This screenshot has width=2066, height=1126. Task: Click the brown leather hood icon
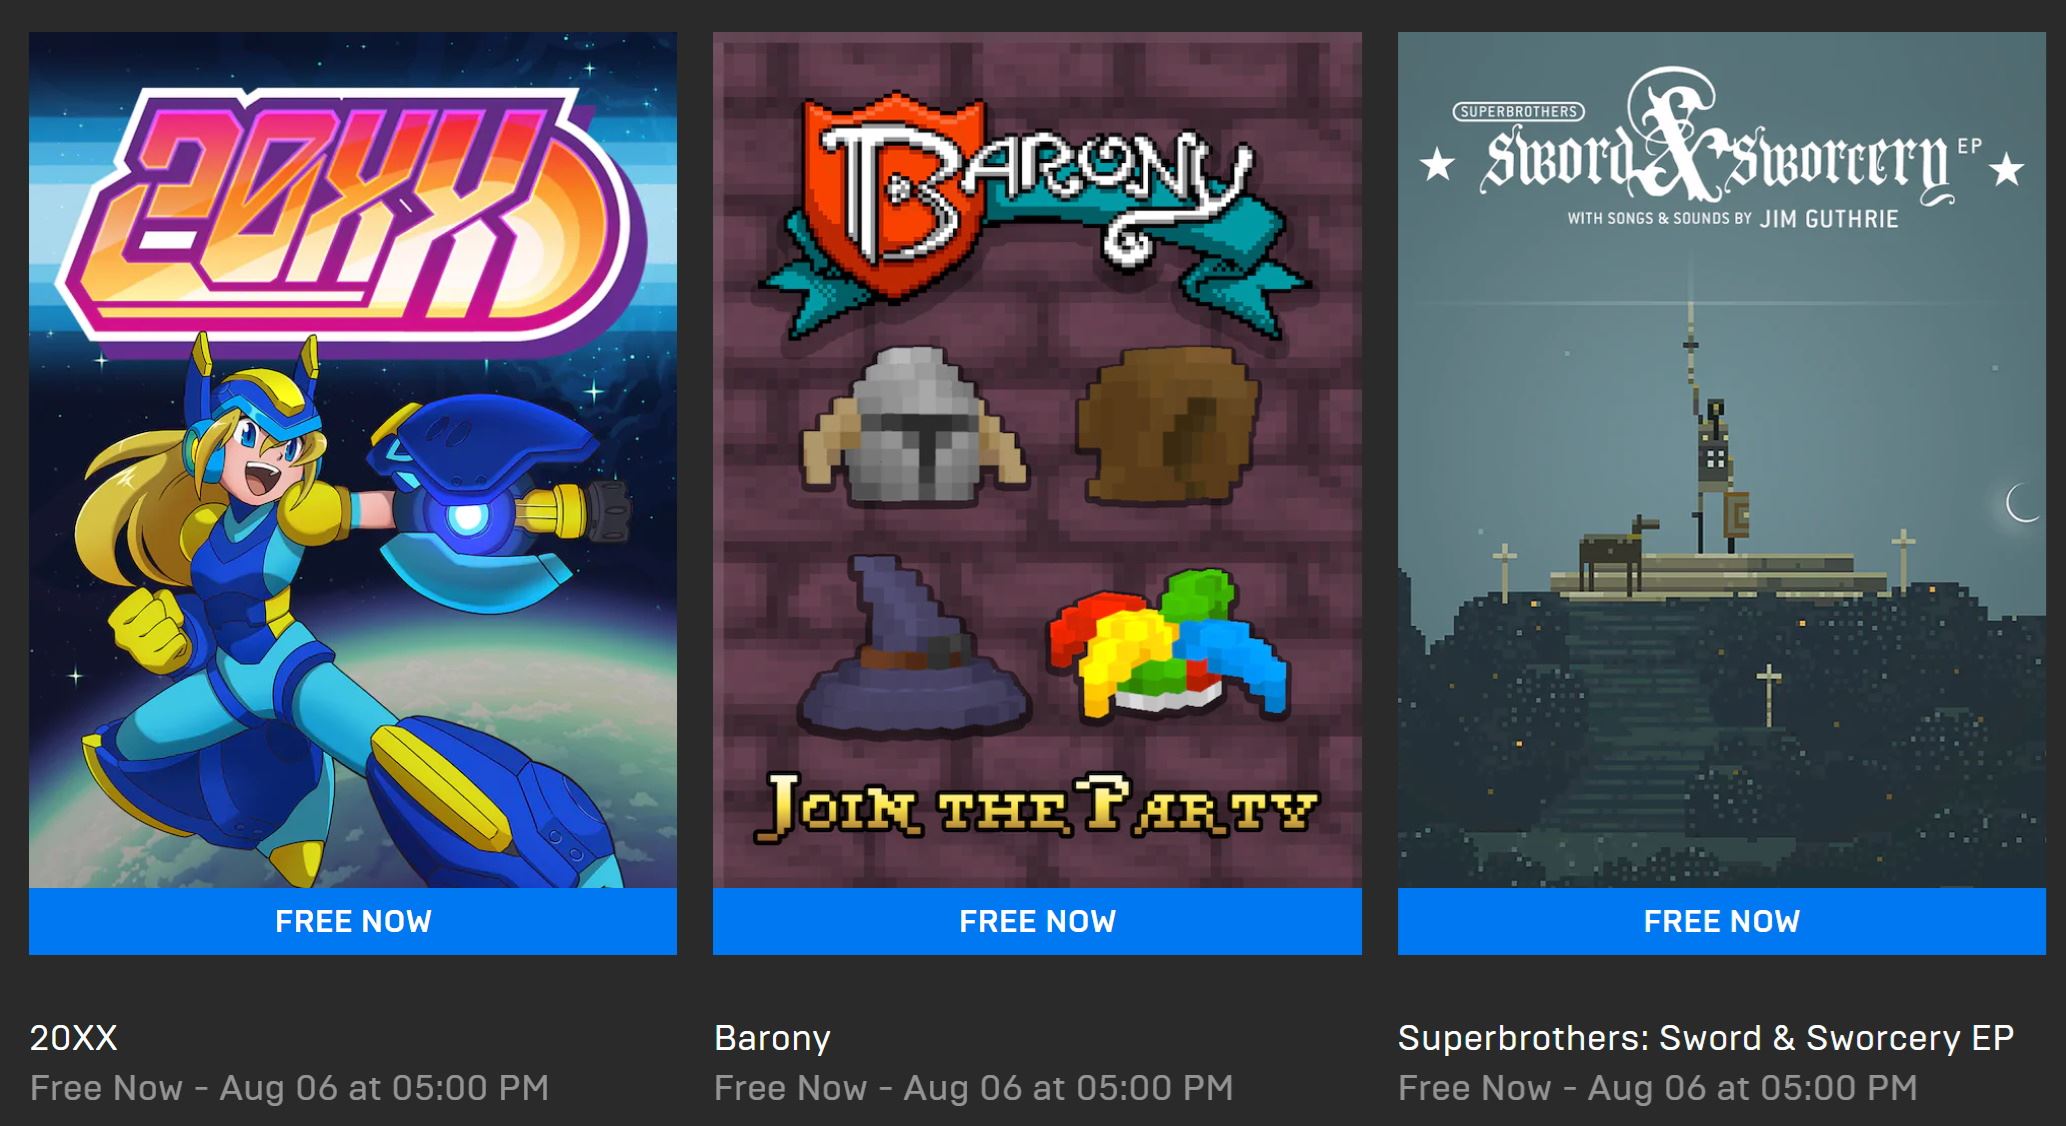click(1168, 425)
